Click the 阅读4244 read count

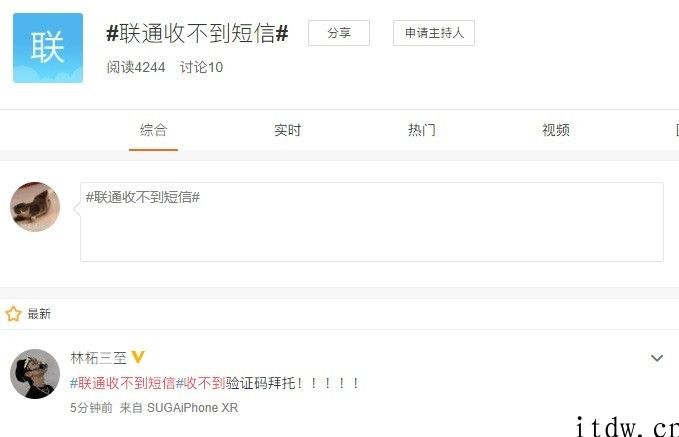[x=136, y=67]
